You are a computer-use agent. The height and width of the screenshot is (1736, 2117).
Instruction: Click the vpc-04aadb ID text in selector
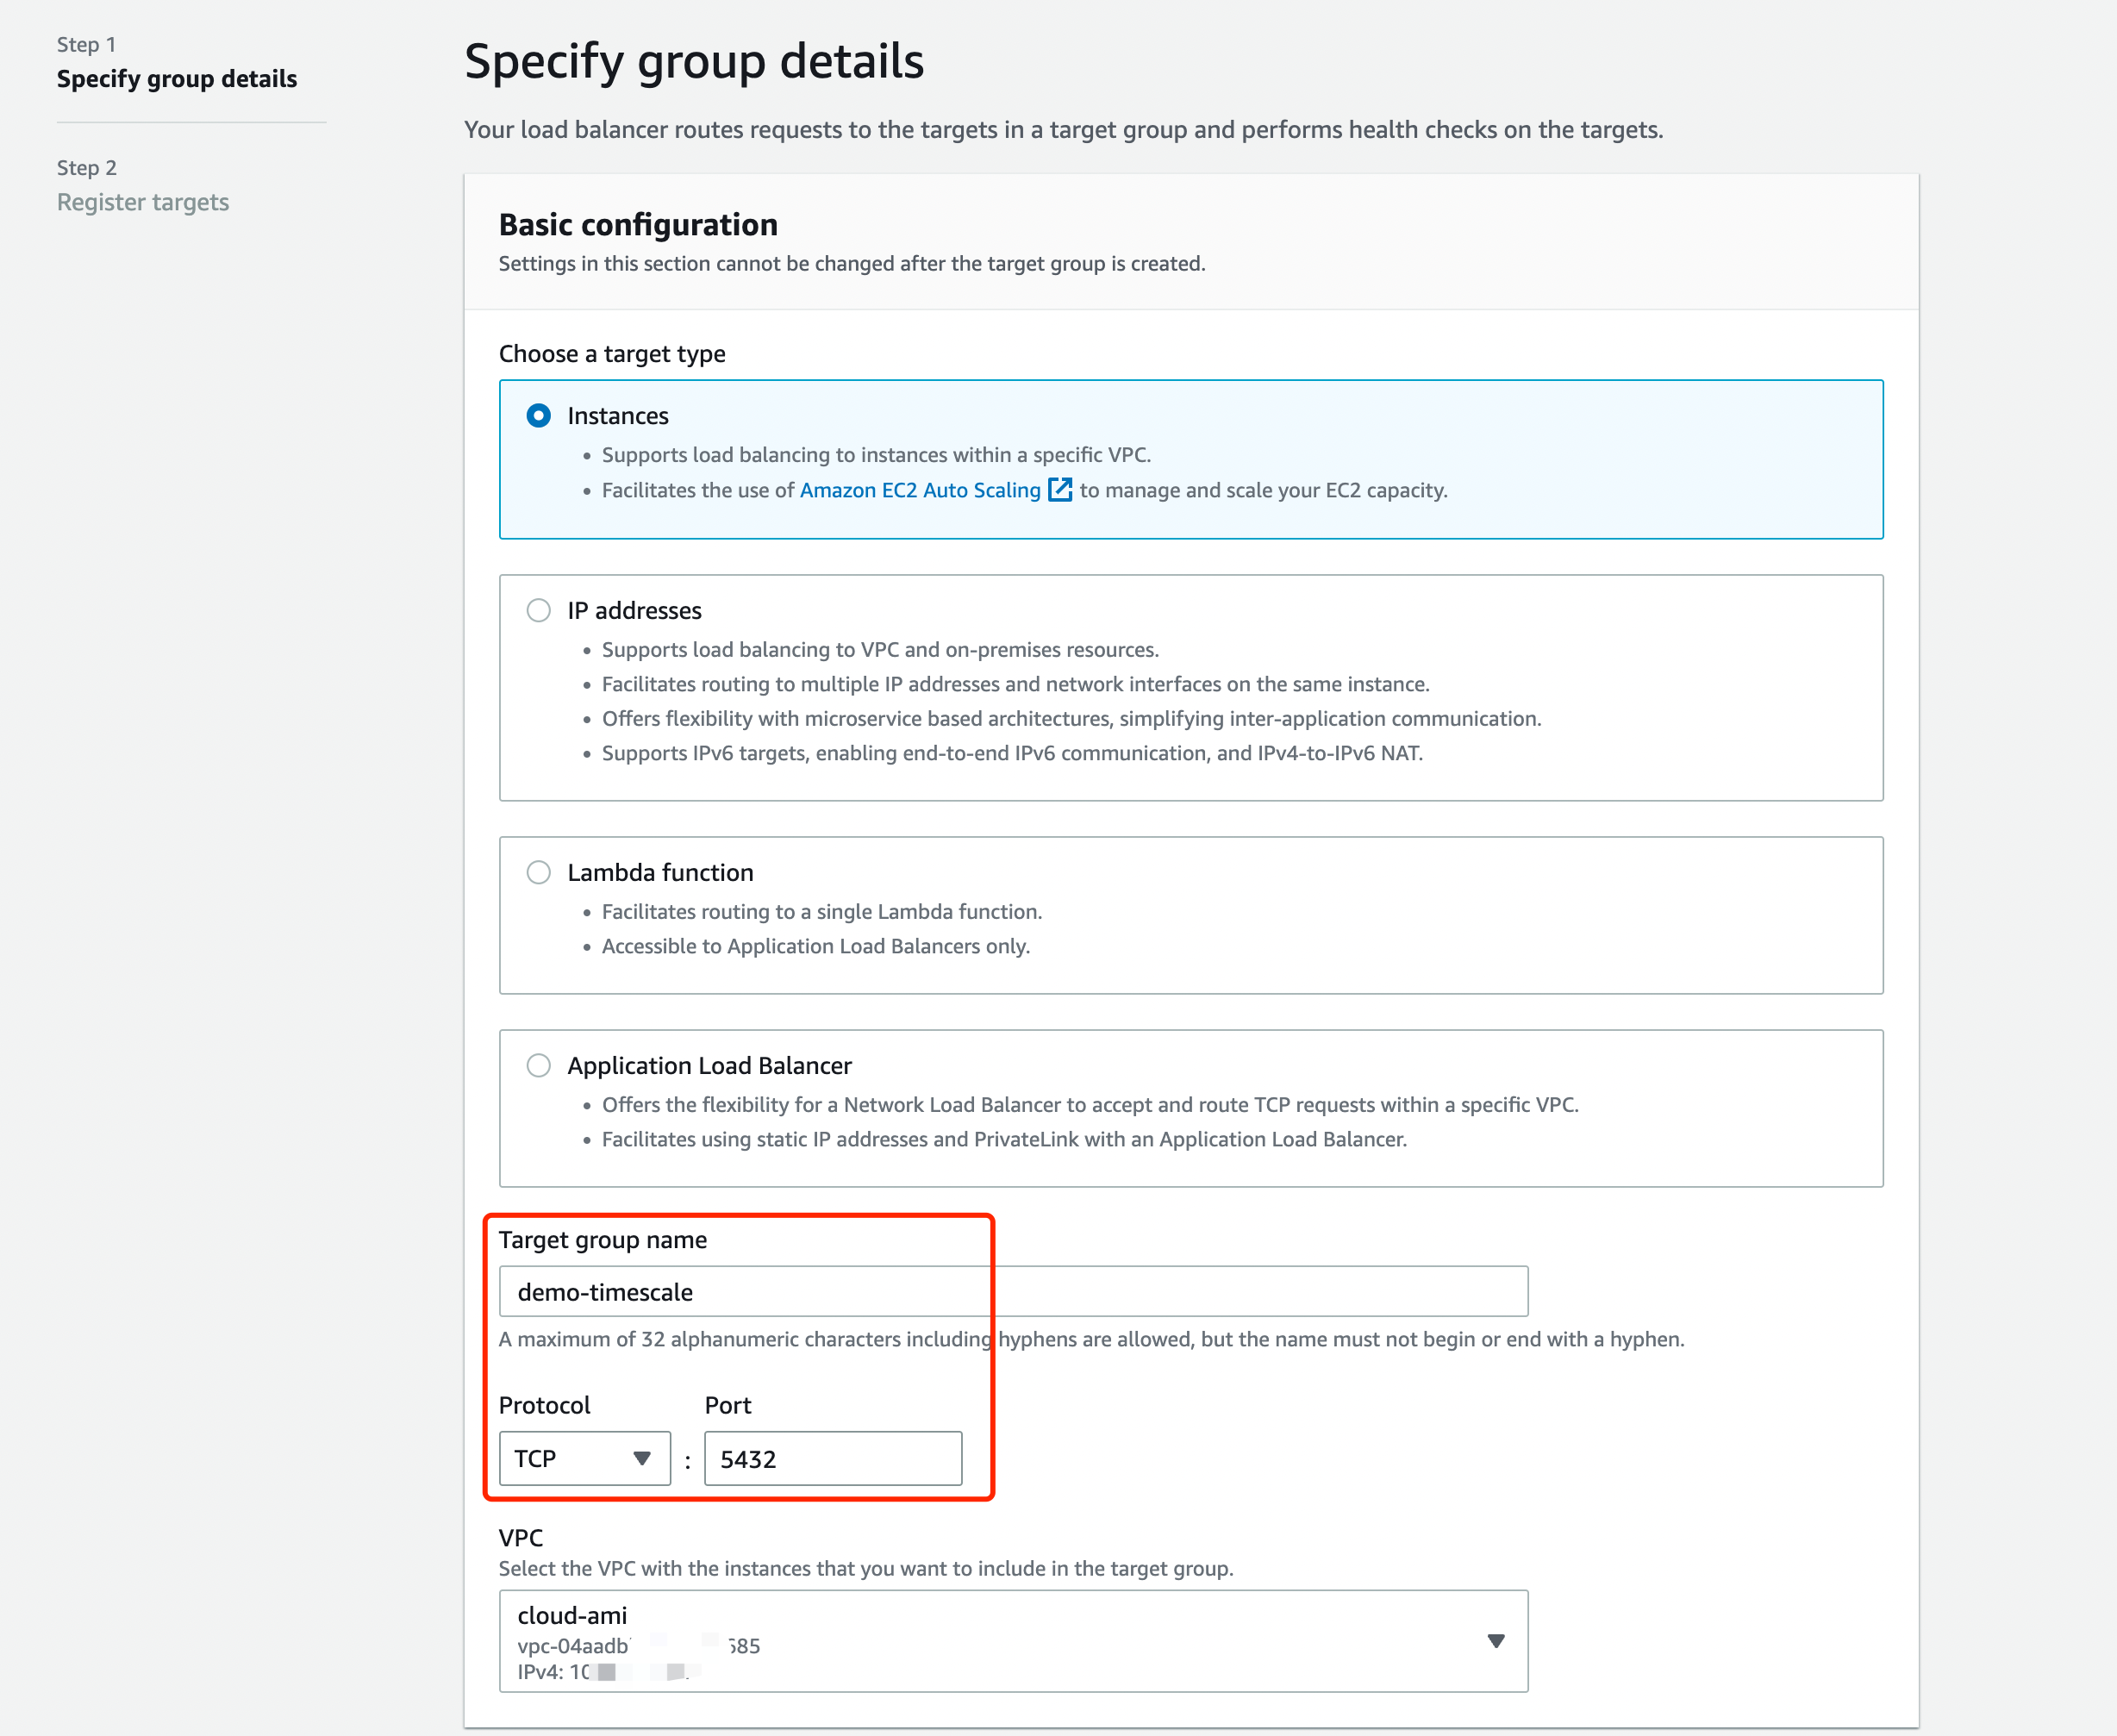point(574,1646)
